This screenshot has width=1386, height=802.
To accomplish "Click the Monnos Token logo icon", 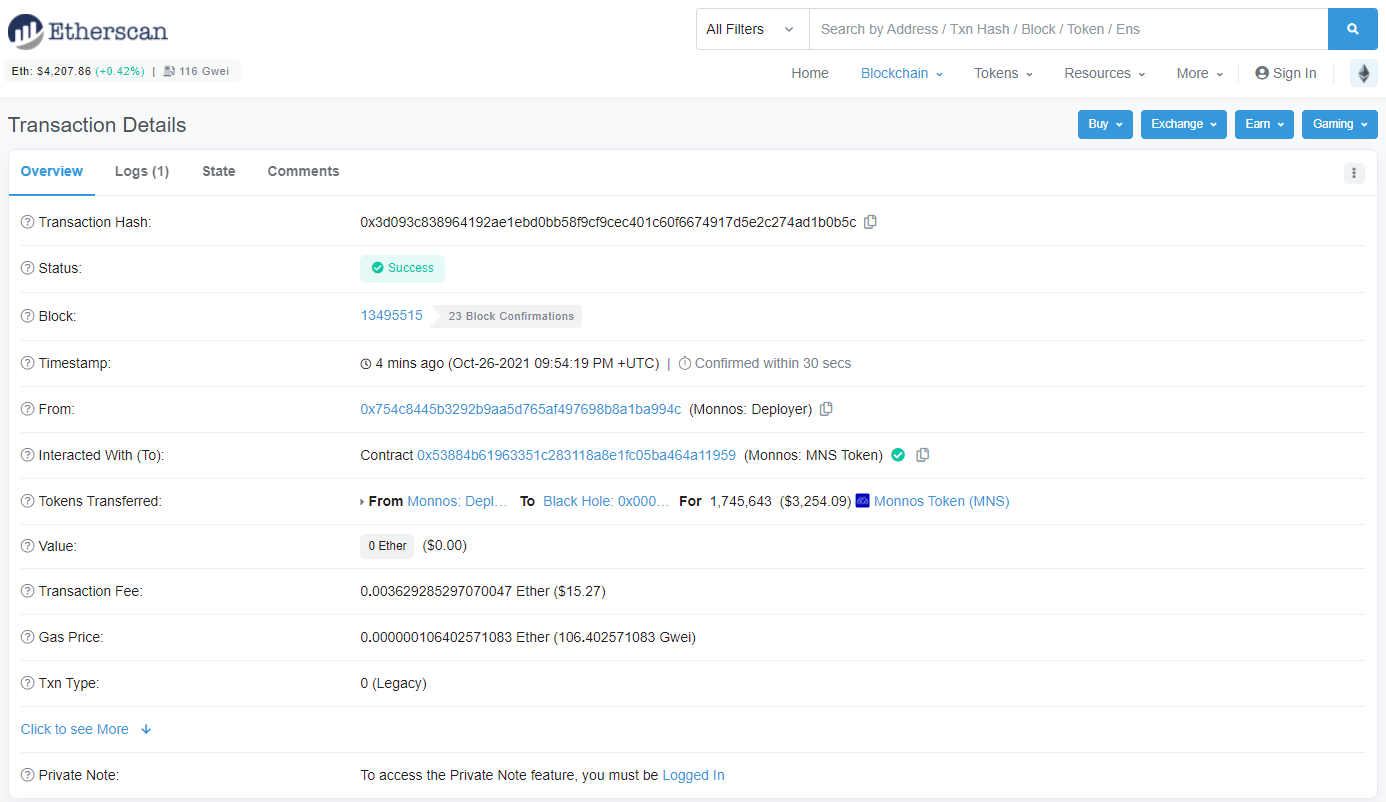I will (x=863, y=501).
